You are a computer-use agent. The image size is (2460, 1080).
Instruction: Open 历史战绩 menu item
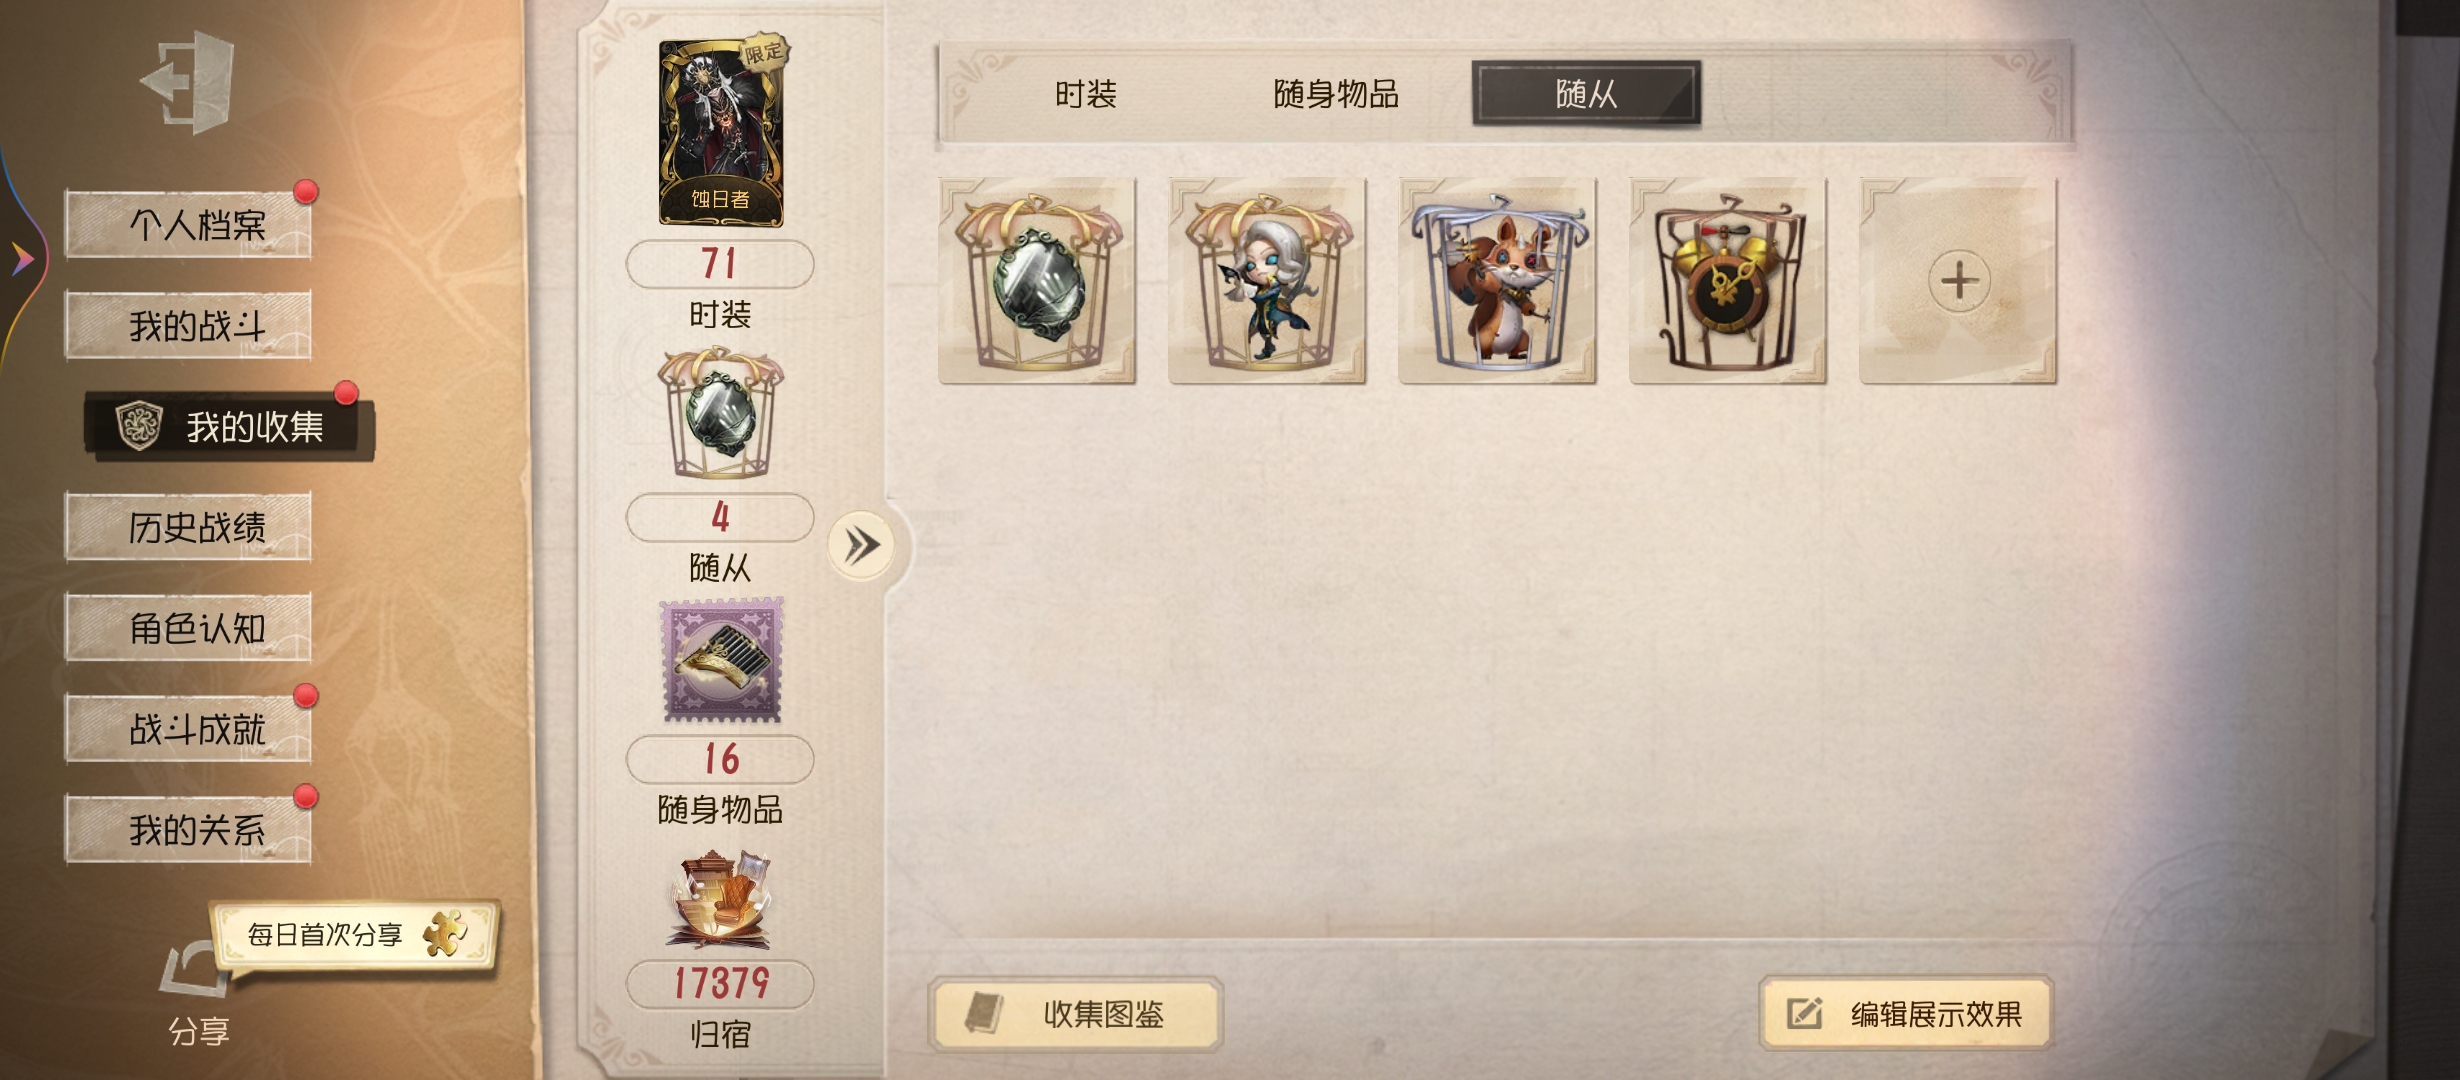point(188,527)
